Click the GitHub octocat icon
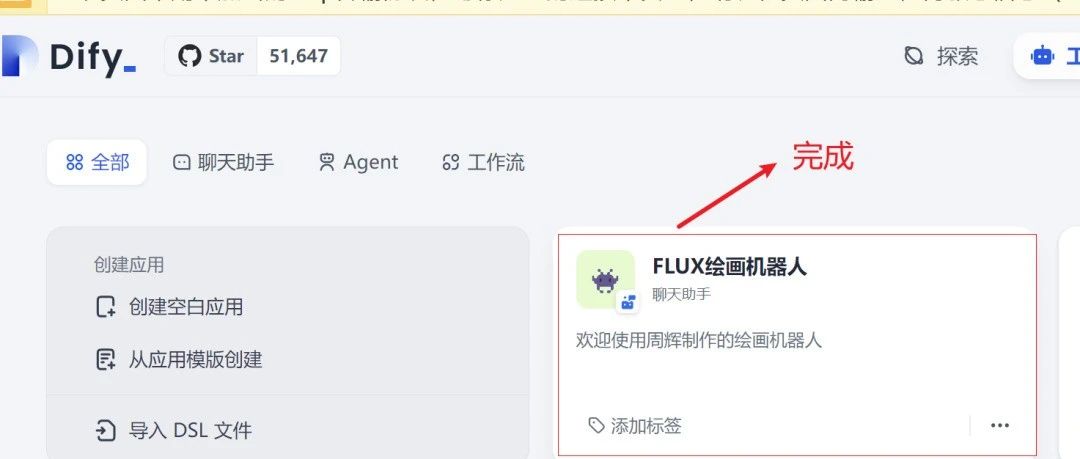The width and height of the screenshot is (1080, 459). tap(189, 56)
